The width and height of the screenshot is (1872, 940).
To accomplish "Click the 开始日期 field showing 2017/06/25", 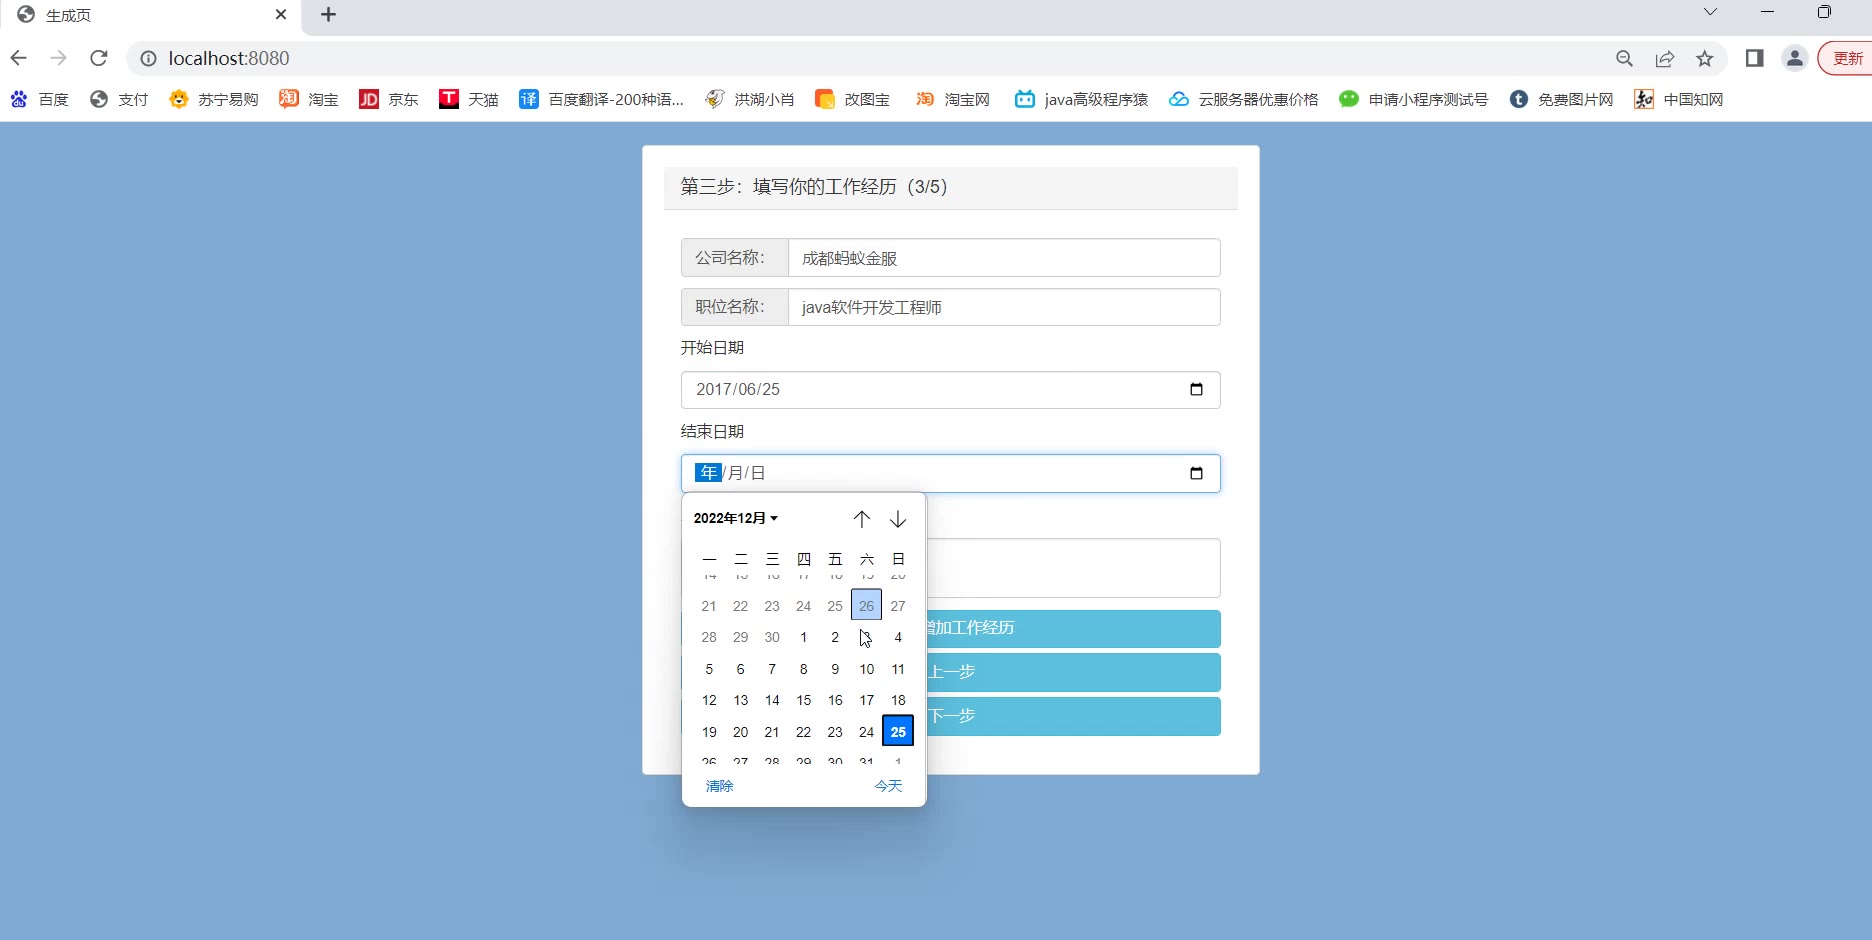I will pos(950,390).
